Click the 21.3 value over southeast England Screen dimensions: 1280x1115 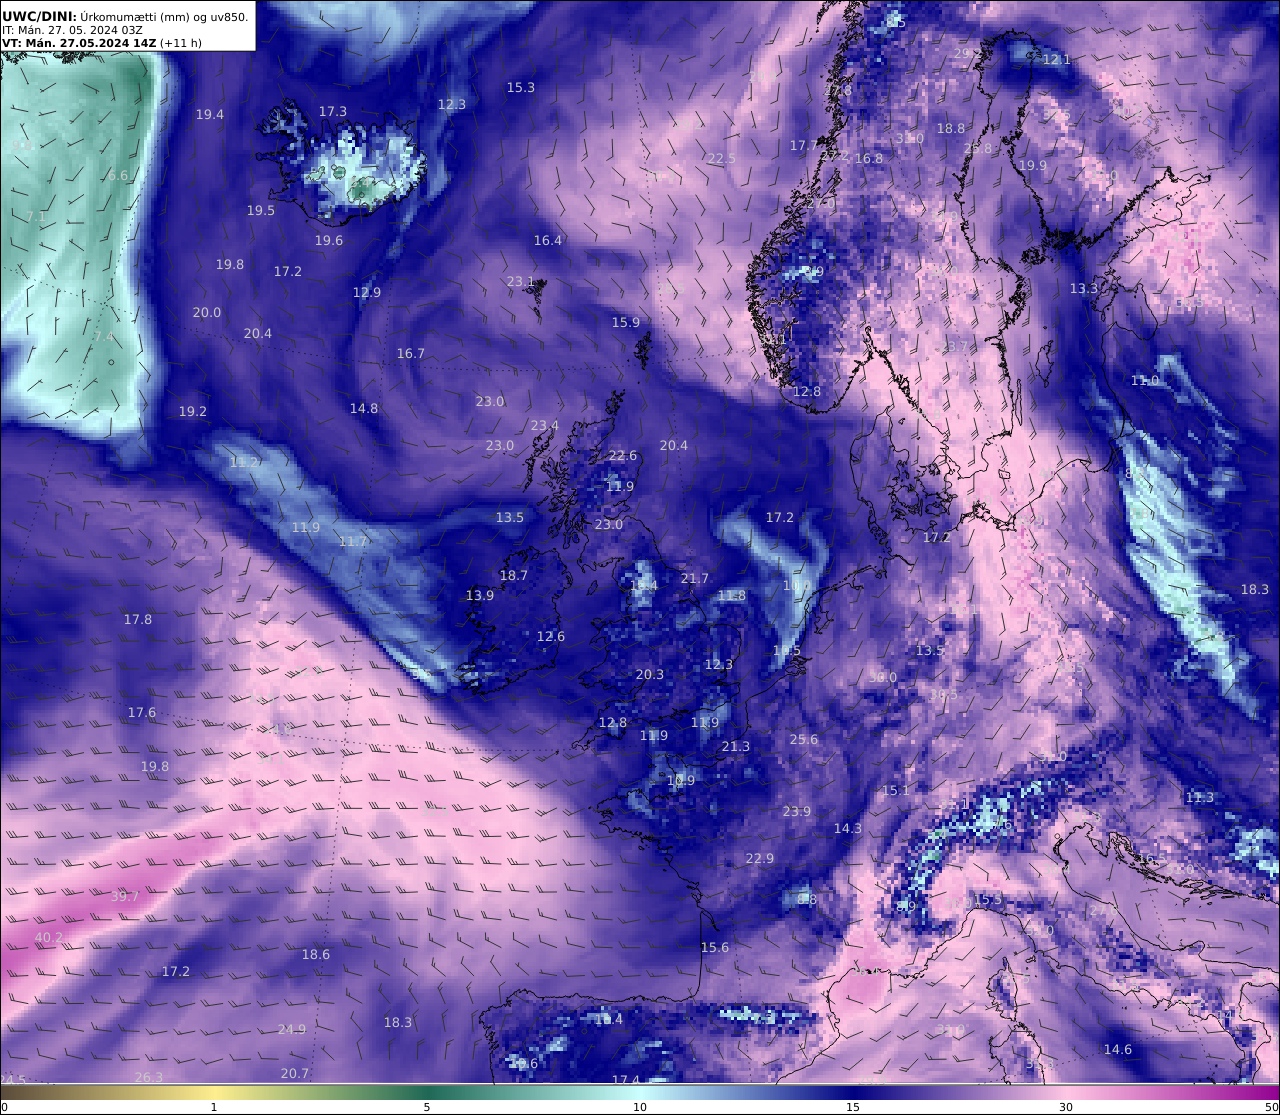(736, 747)
